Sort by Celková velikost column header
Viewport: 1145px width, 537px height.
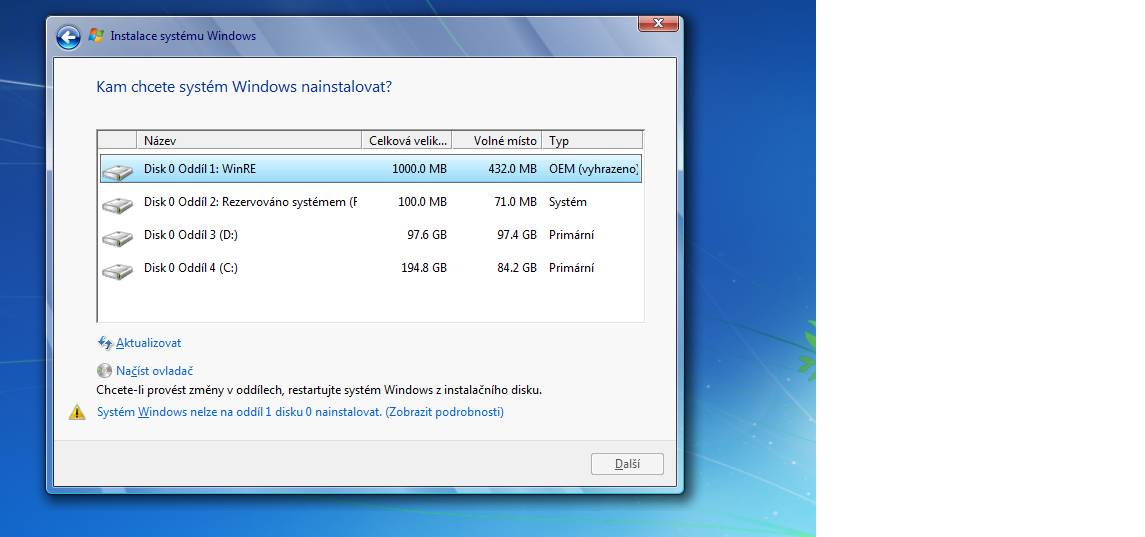point(407,140)
